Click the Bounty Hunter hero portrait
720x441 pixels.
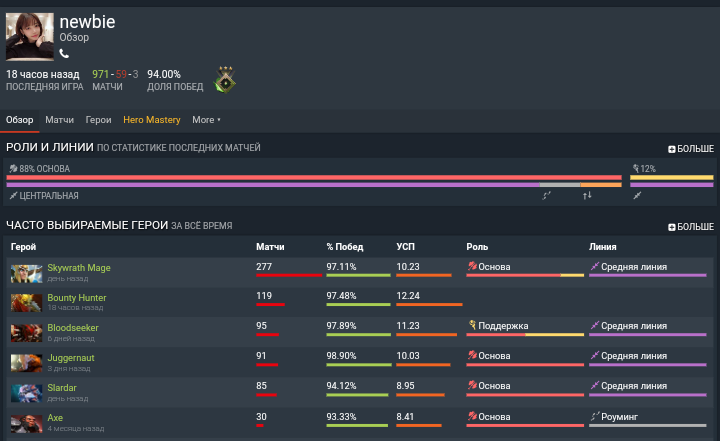pyautogui.click(x=26, y=303)
